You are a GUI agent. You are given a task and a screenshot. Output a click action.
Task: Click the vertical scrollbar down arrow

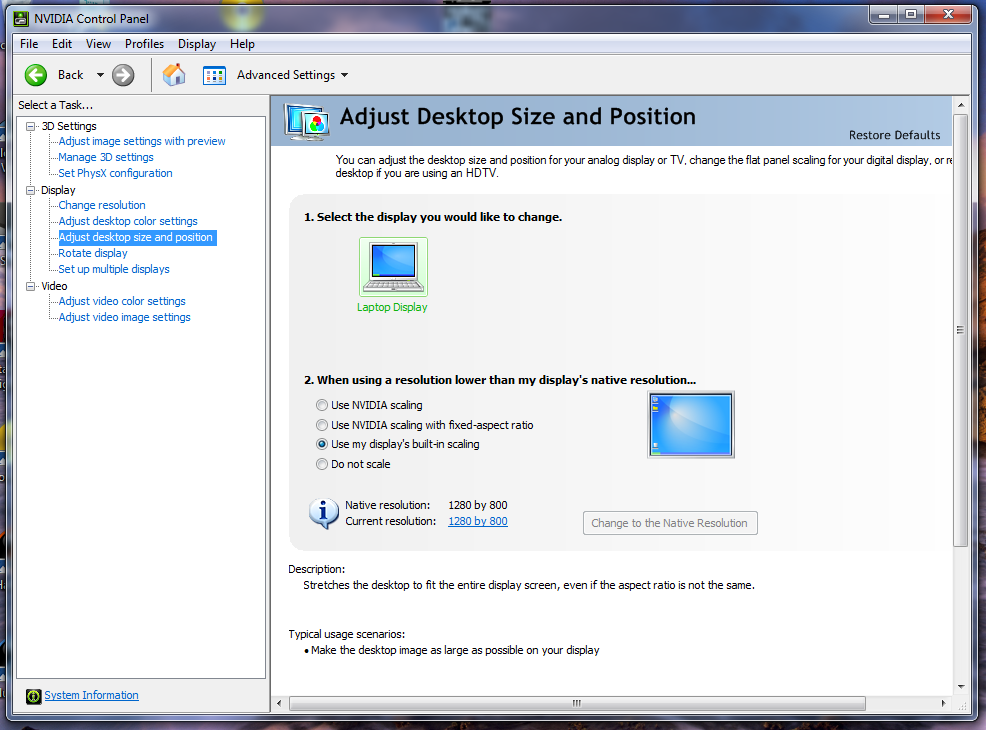click(x=960, y=687)
